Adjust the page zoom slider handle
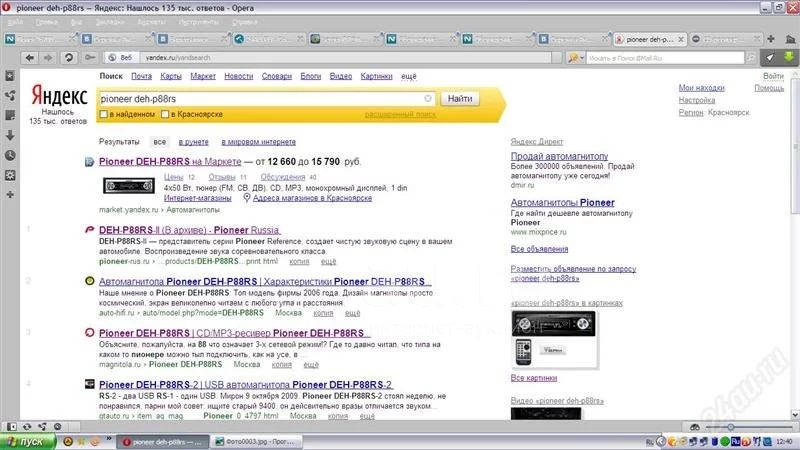 pyautogui.click(x=731, y=427)
